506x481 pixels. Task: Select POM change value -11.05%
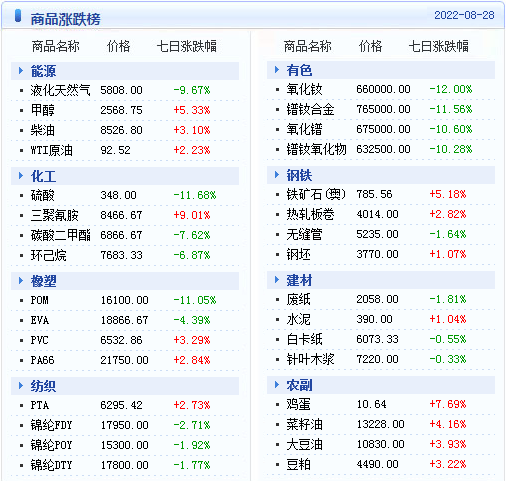tap(195, 300)
